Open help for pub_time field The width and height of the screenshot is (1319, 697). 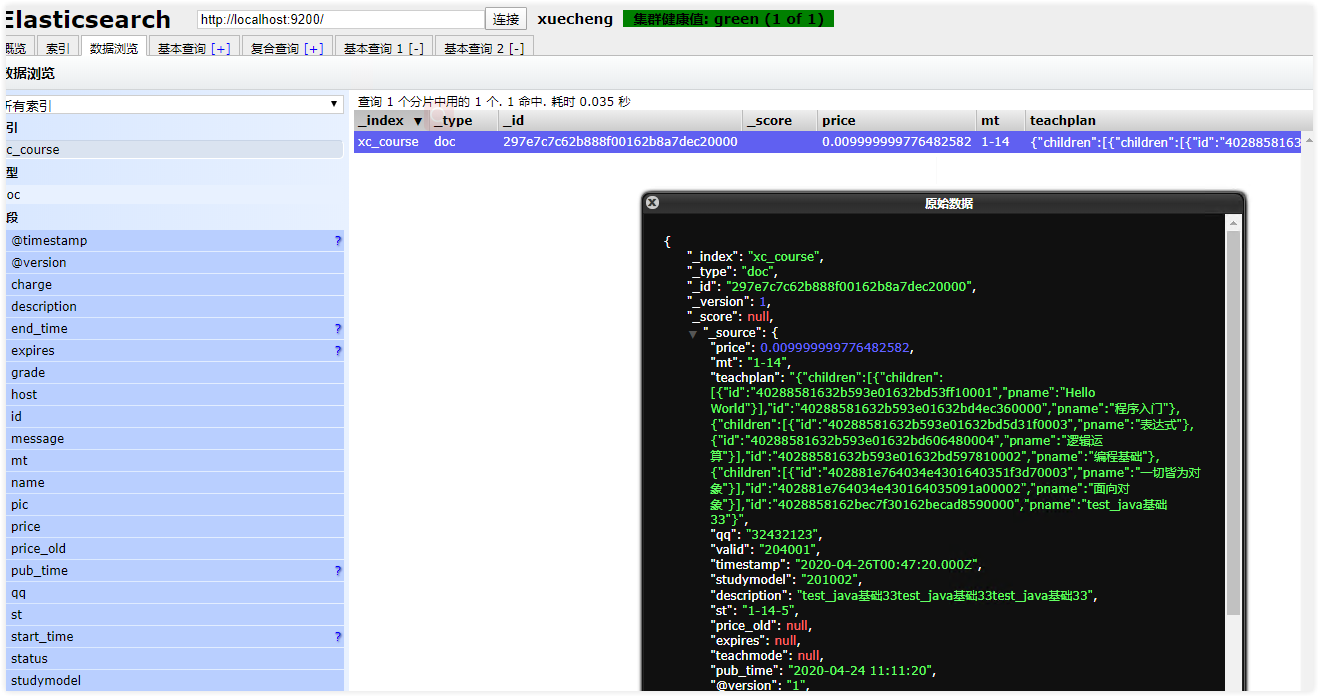338,571
